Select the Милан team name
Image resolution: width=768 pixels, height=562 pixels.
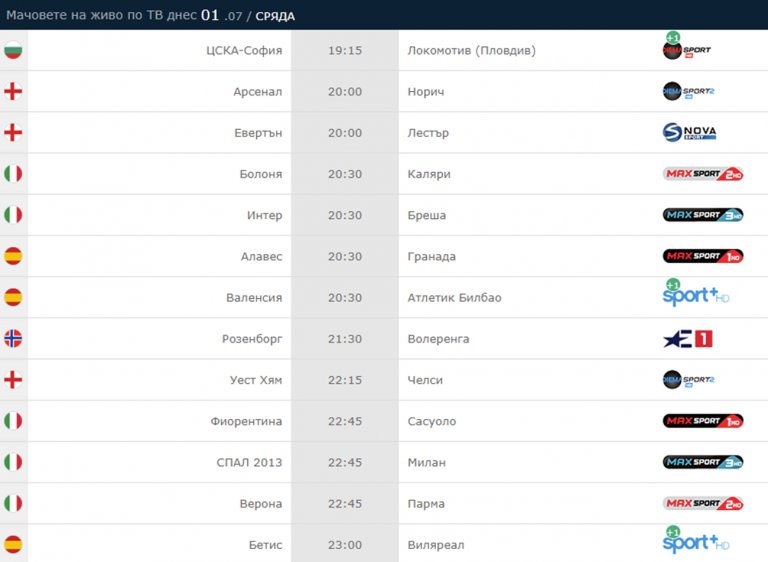[427, 463]
